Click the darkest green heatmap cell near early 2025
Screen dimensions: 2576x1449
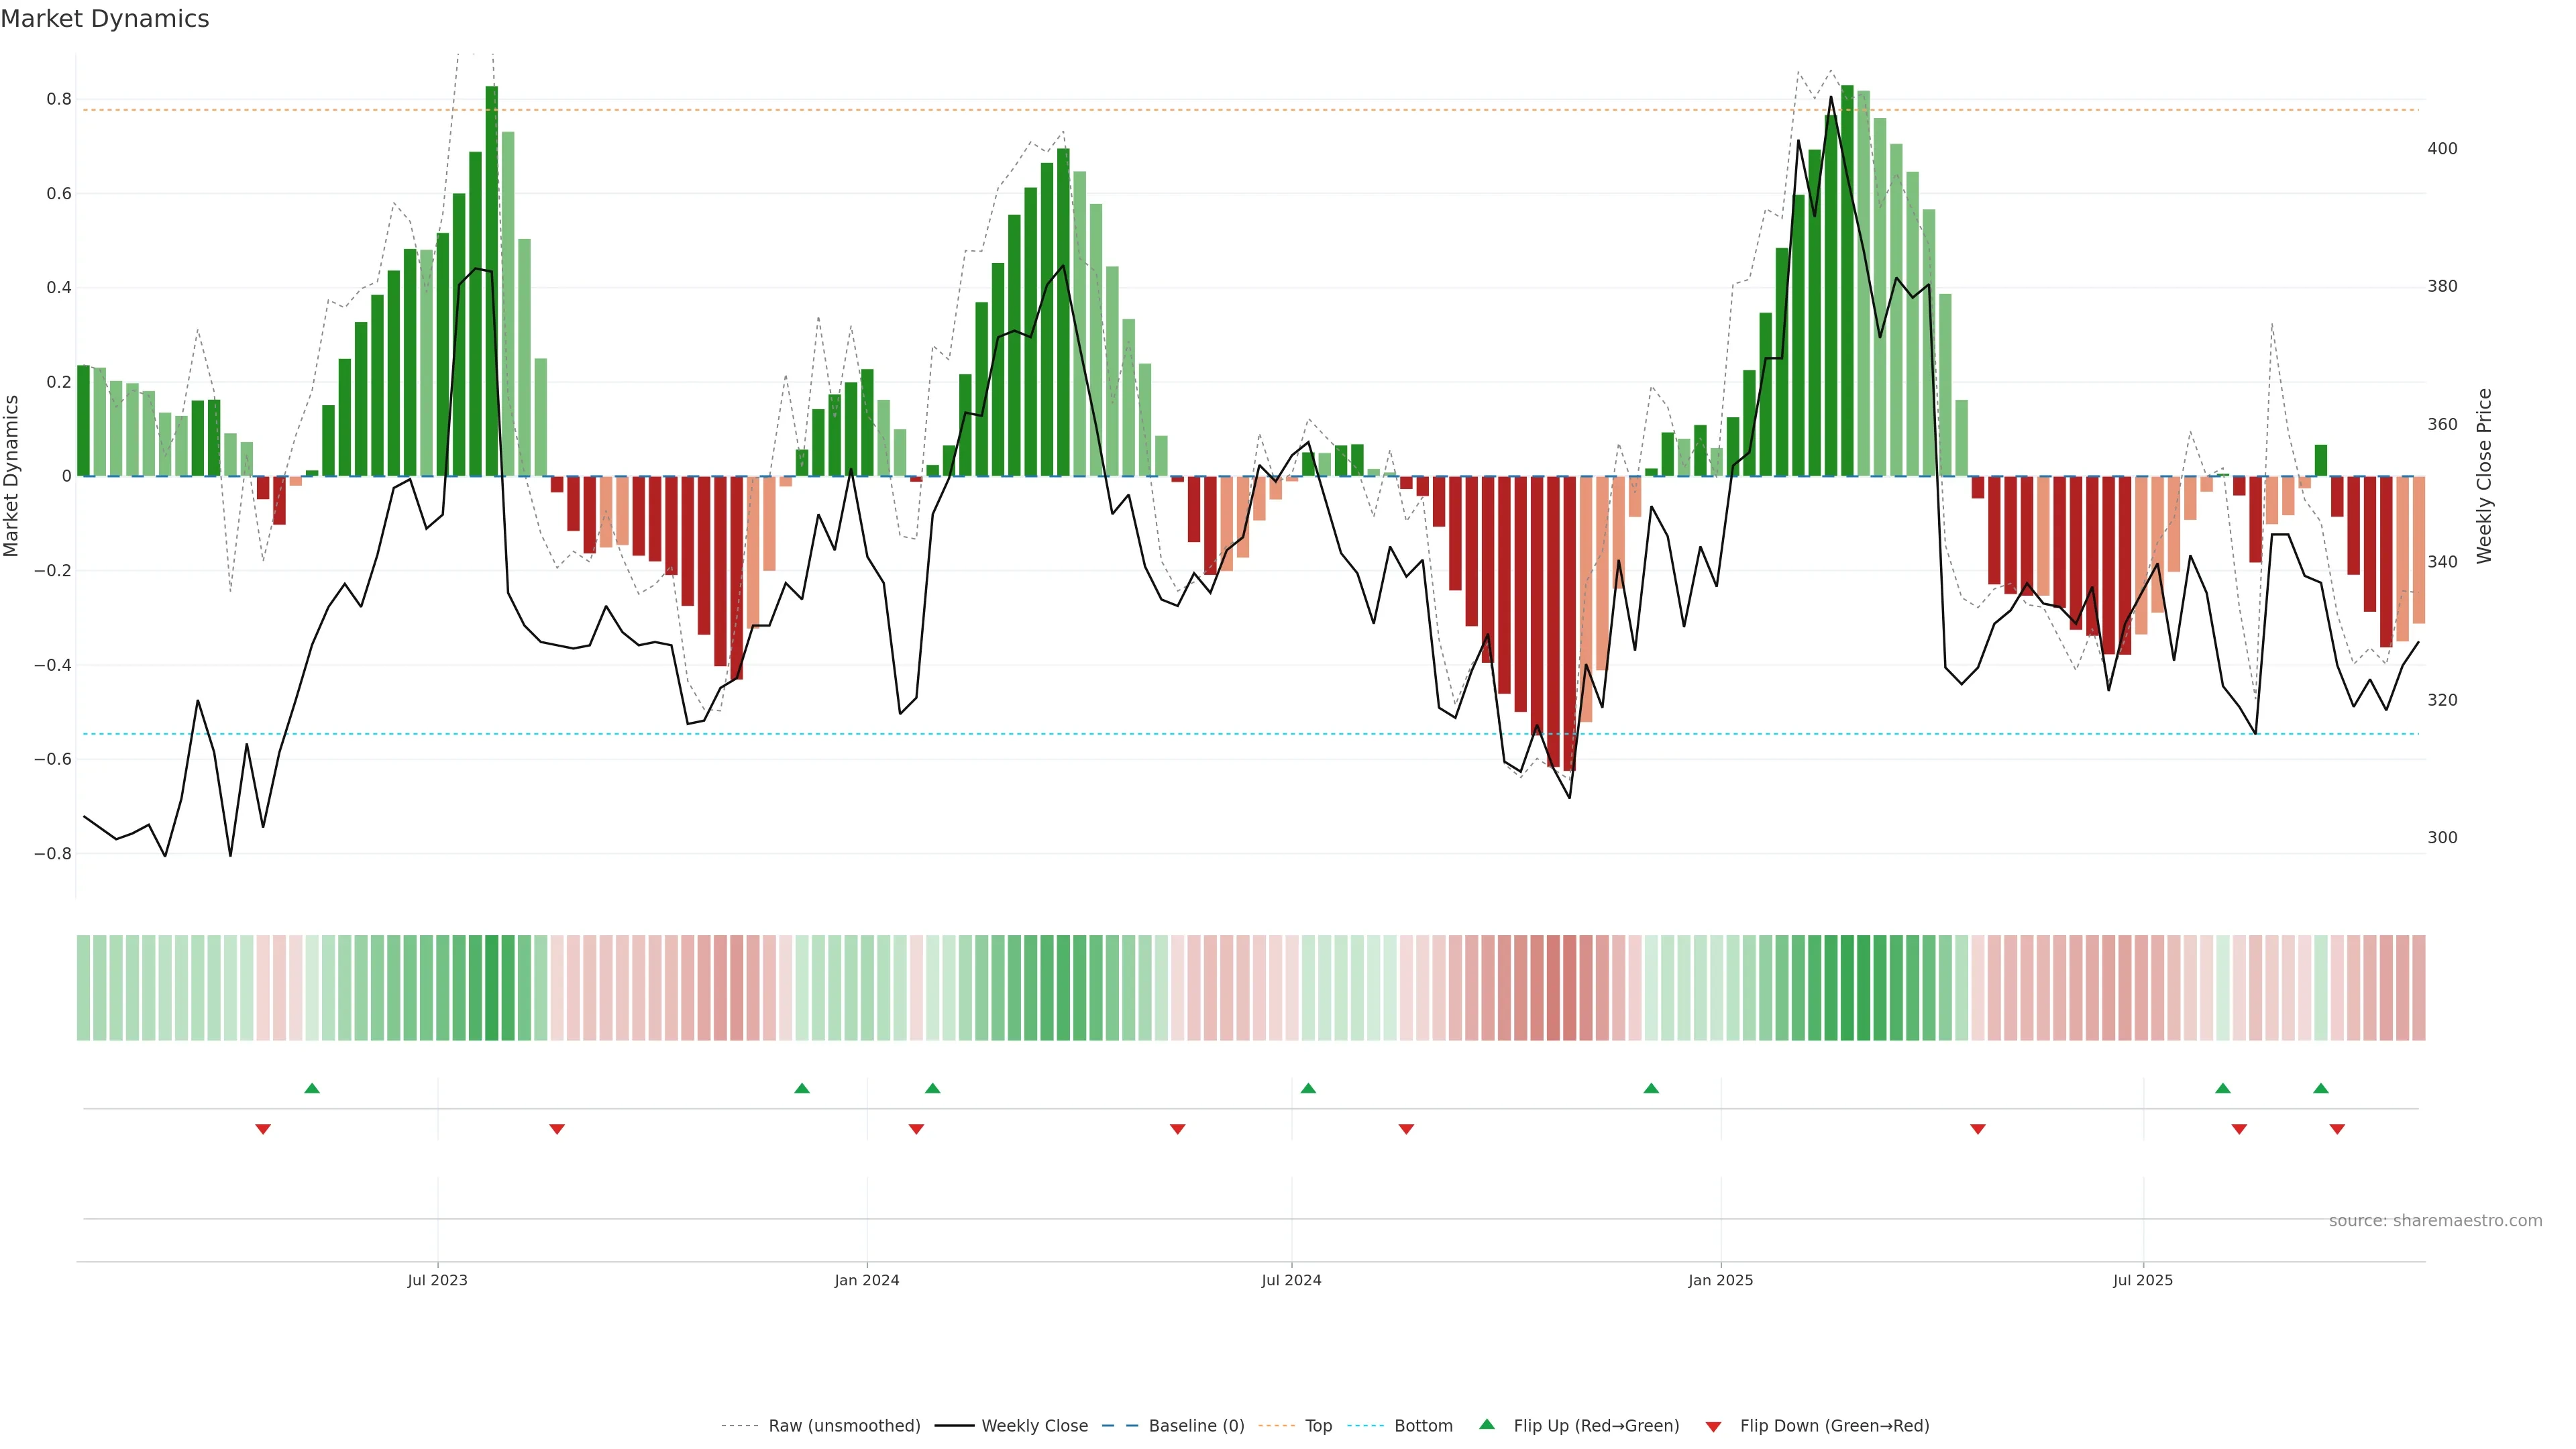coord(1847,988)
